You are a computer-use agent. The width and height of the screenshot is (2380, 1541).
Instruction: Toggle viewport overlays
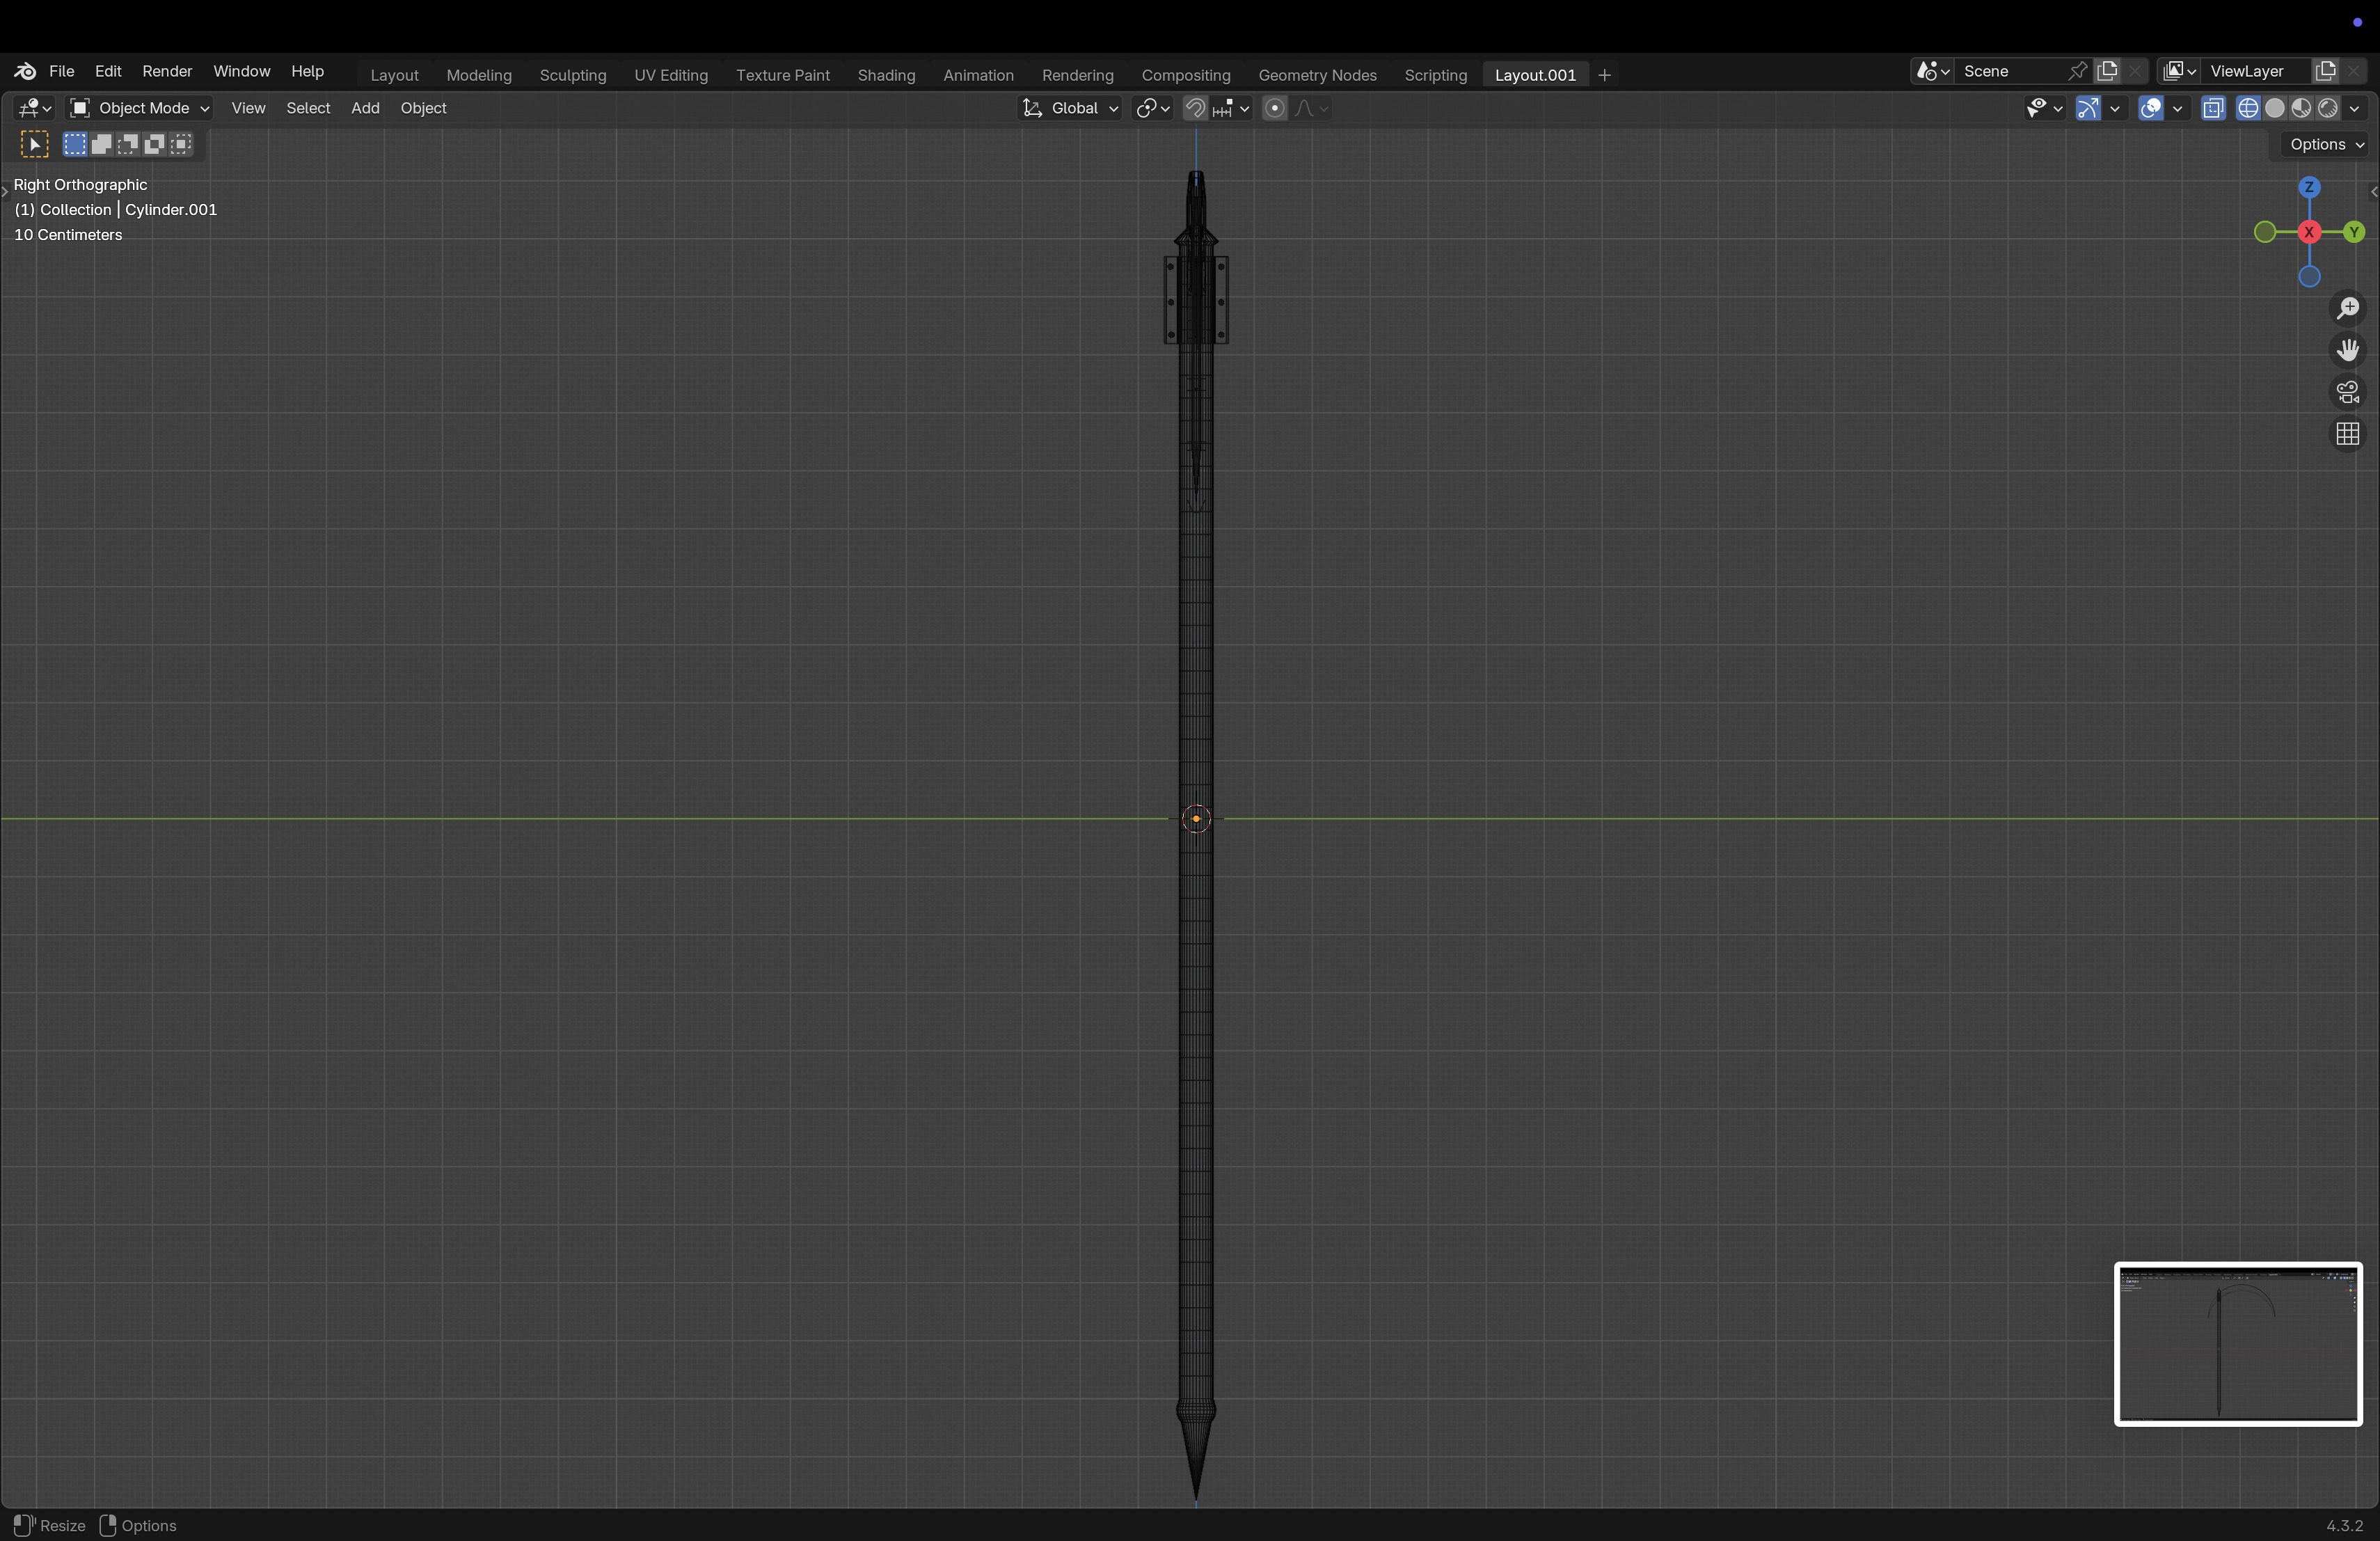click(x=2150, y=108)
